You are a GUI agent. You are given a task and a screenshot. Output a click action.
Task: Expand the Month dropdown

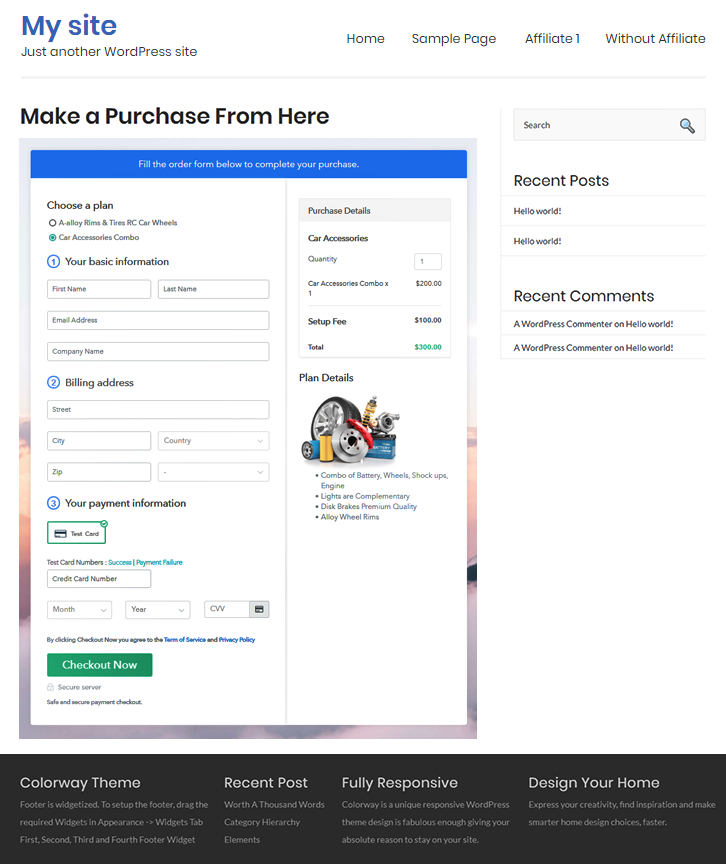(x=79, y=609)
